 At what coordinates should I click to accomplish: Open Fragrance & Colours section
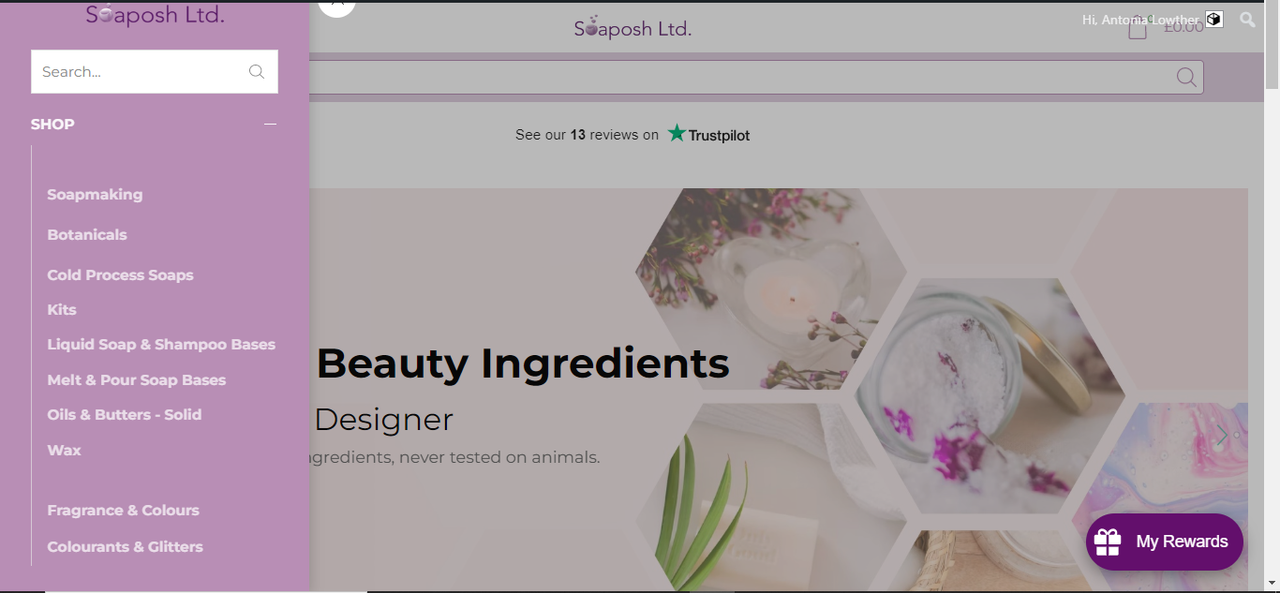[x=123, y=510]
